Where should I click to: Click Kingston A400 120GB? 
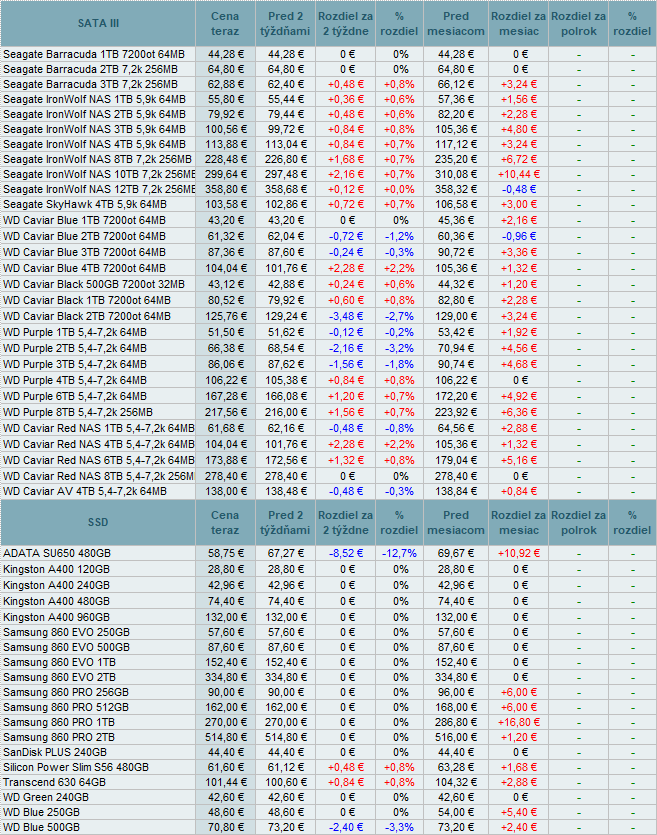pos(56,569)
